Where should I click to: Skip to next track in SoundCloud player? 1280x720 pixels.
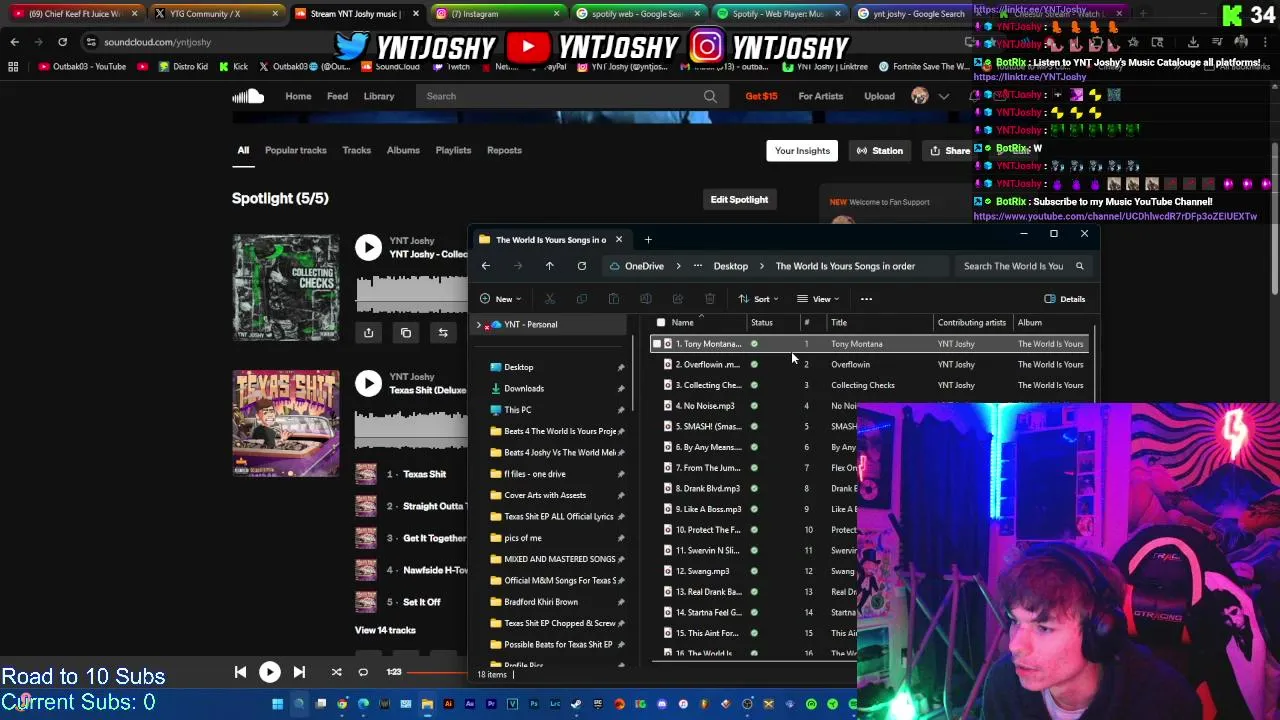pyautogui.click(x=299, y=672)
